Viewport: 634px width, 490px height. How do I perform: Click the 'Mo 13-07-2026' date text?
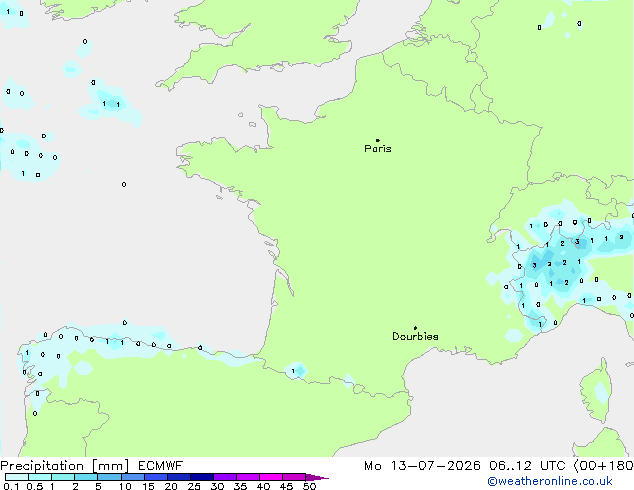pyautogui.click(x=422, y=466)
